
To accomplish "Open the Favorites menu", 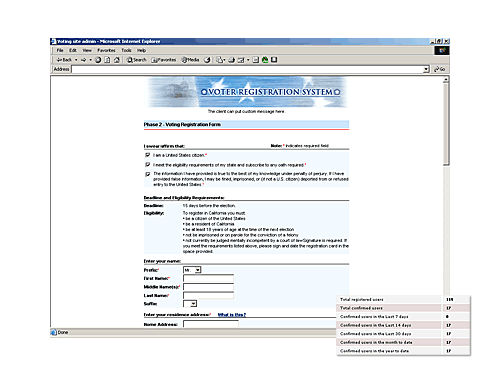I will coord(106,50).
